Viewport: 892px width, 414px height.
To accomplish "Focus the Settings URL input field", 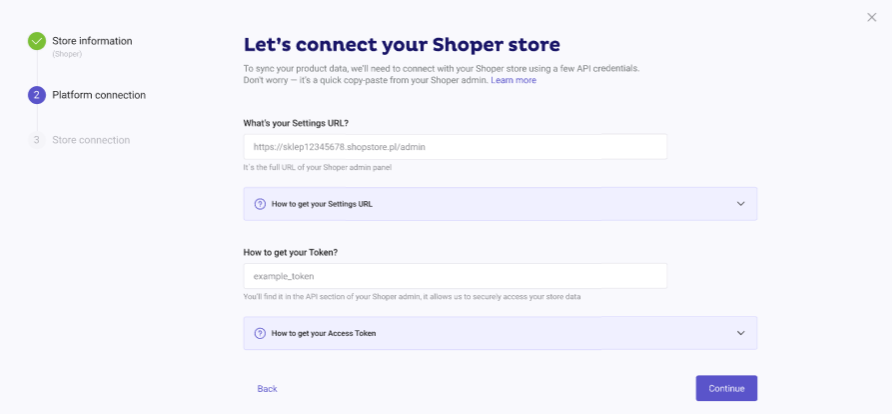I will (x=455, y=147).
